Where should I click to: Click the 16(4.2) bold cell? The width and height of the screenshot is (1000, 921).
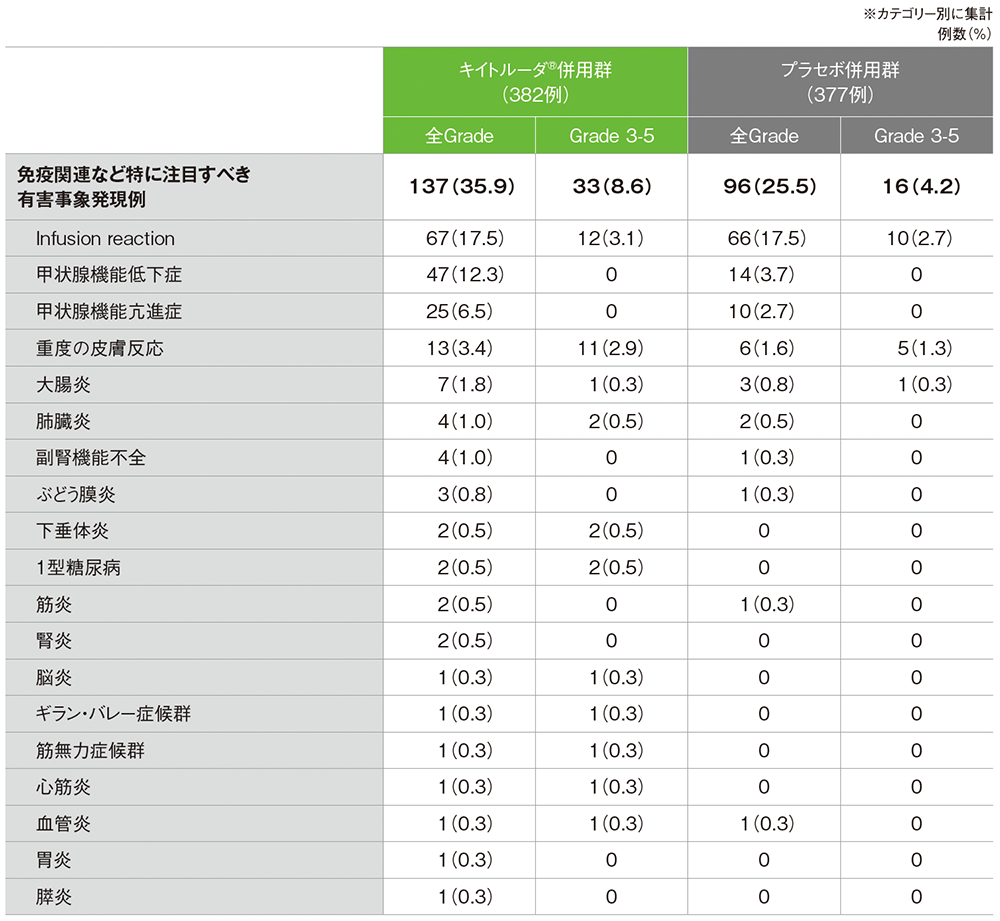[x=916, y=186]
